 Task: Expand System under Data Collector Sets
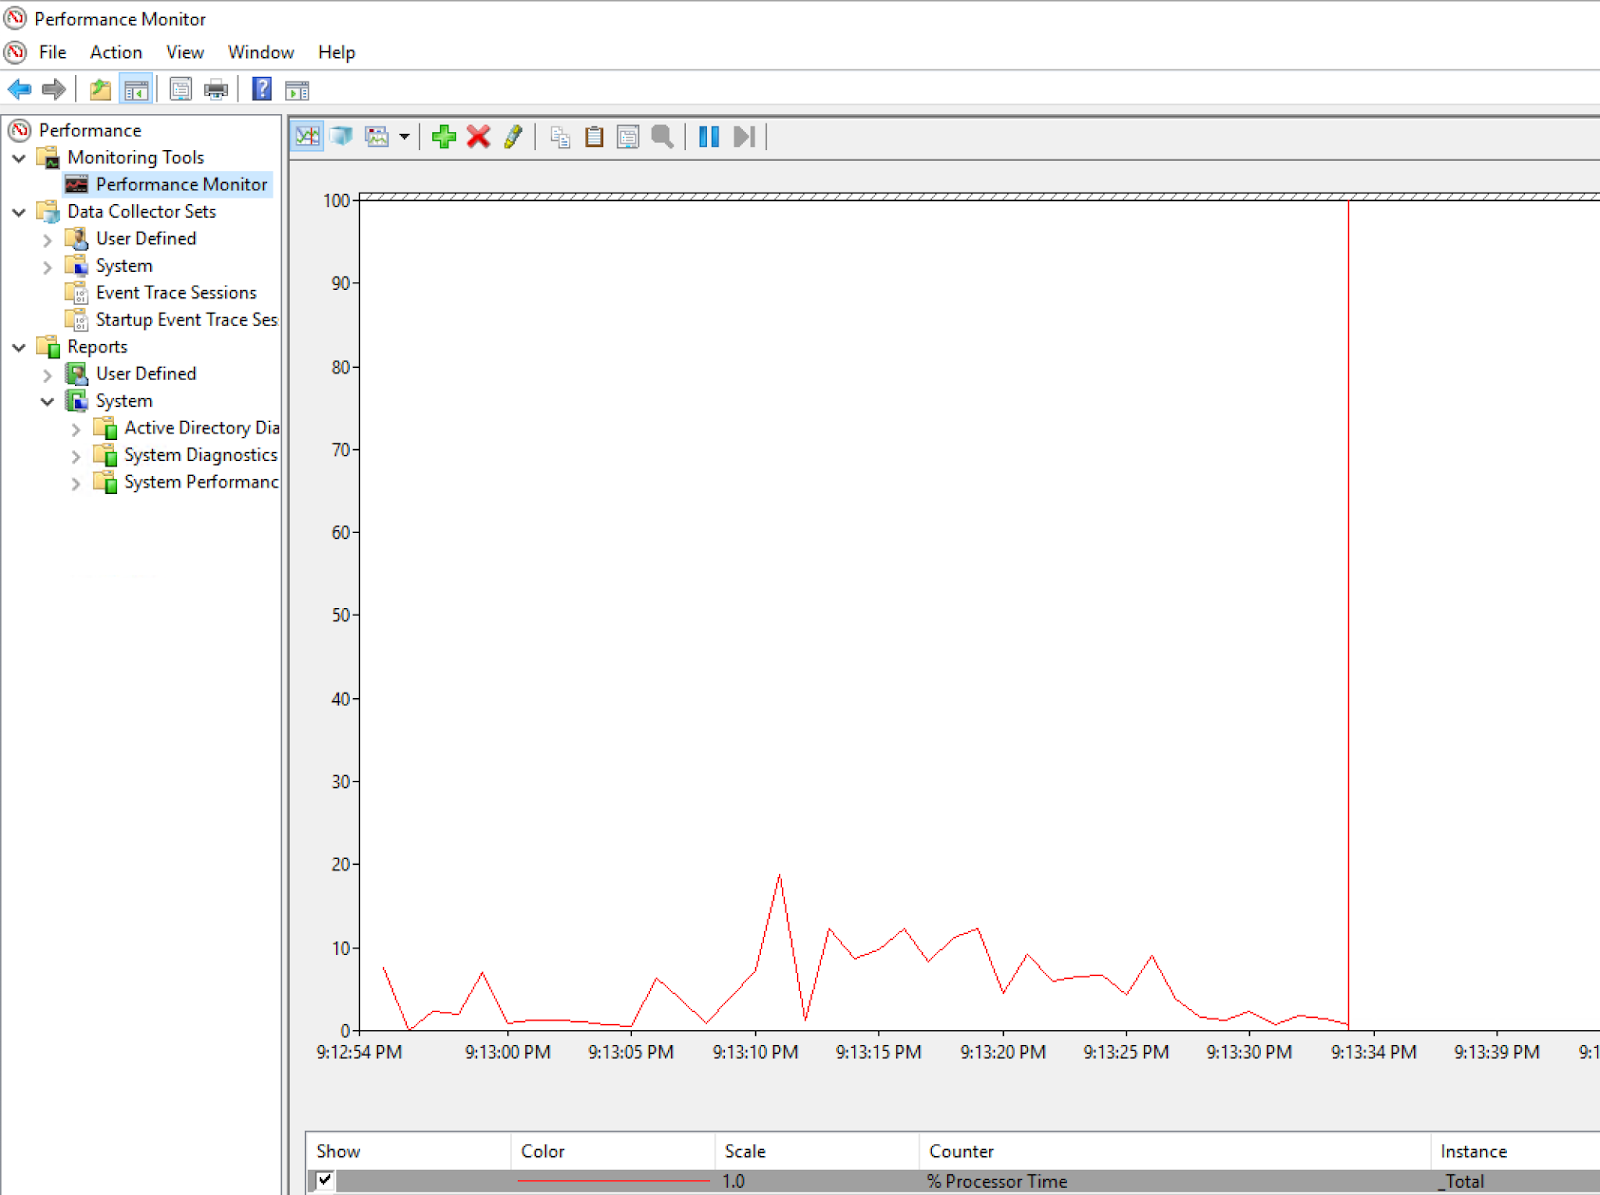pyautogui.click(x=47, y=267)
